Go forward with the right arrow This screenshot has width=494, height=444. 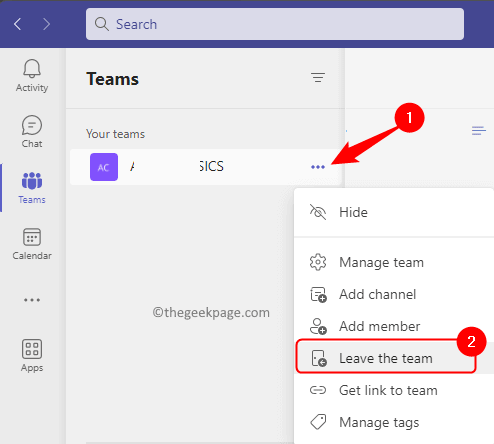(47, 24)
